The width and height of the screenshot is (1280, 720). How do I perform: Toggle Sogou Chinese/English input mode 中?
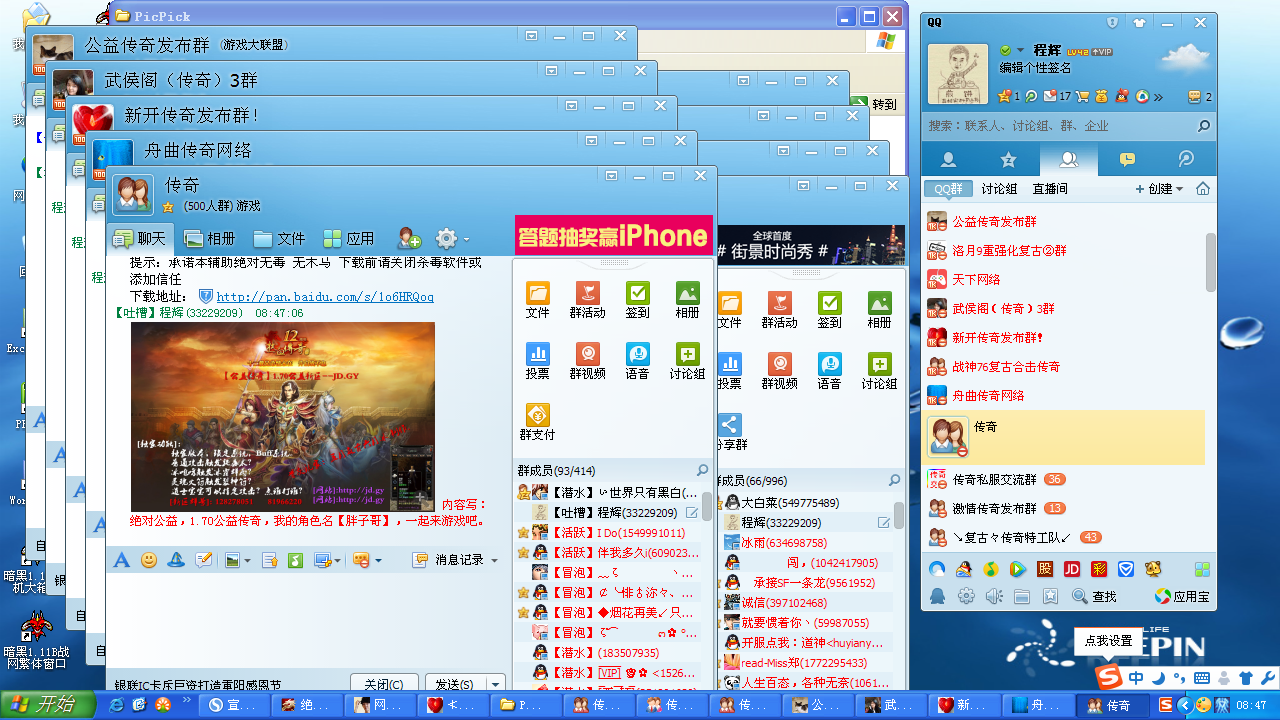pyautogui.click(x=1136, y=678)
